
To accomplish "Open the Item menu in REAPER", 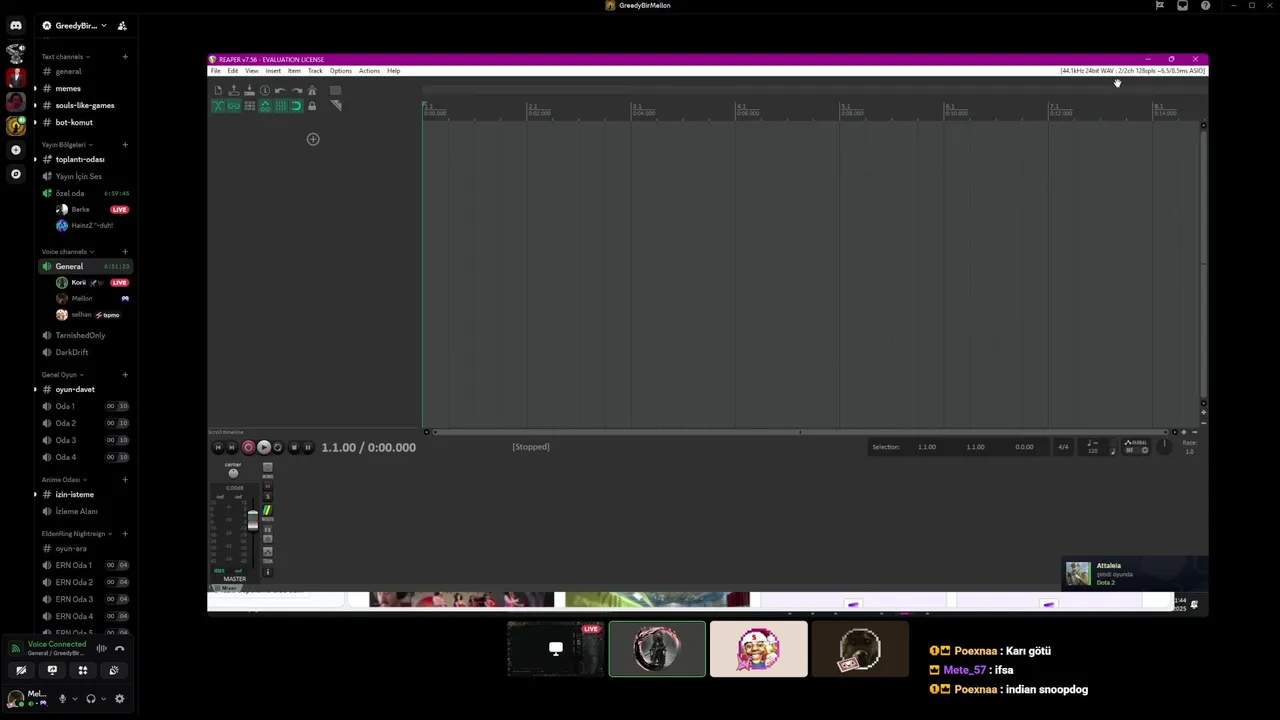I will tap(294, 71).
